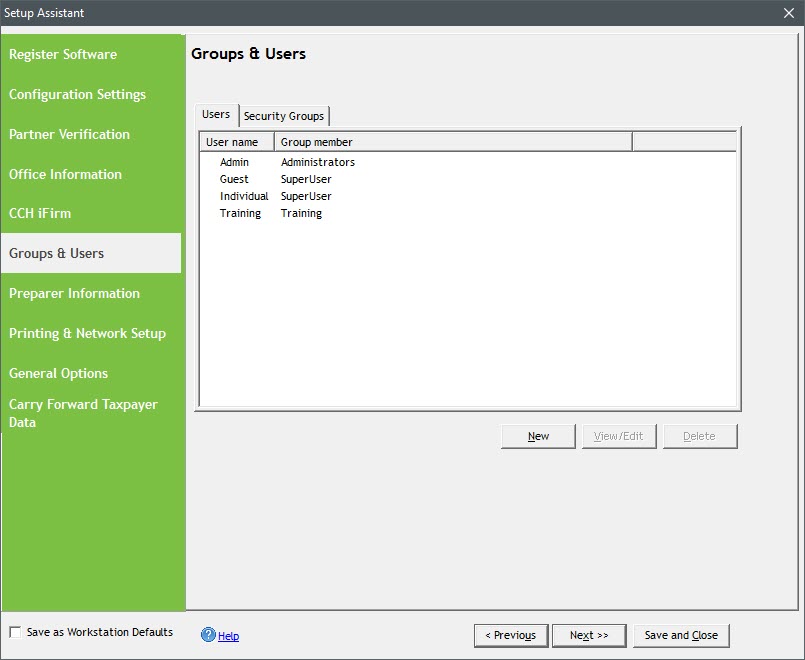Sort by the User name column header
Screen dimensions: 805x660
(x=236, y=142)
